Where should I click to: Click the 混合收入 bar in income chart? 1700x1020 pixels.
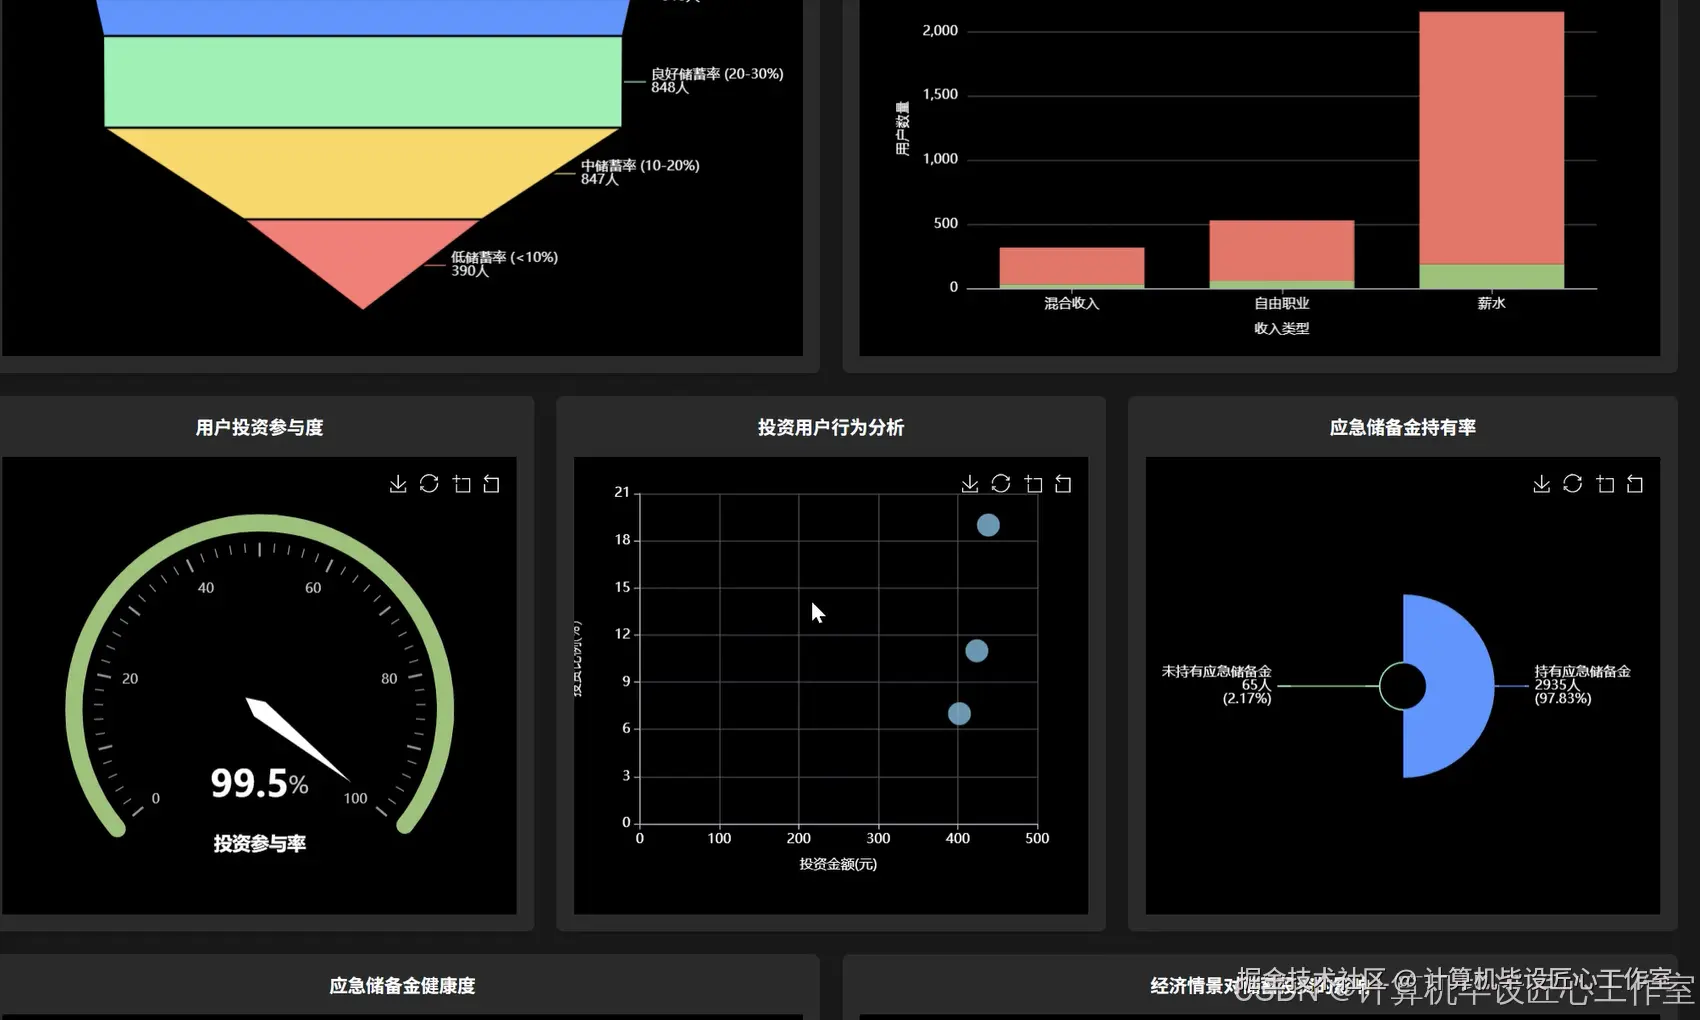coord(1072,266)
